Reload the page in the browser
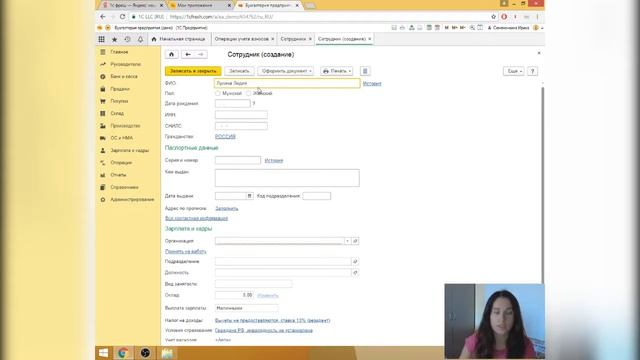The height and width of the screenshot is (360, 640). tap(122, 17)
